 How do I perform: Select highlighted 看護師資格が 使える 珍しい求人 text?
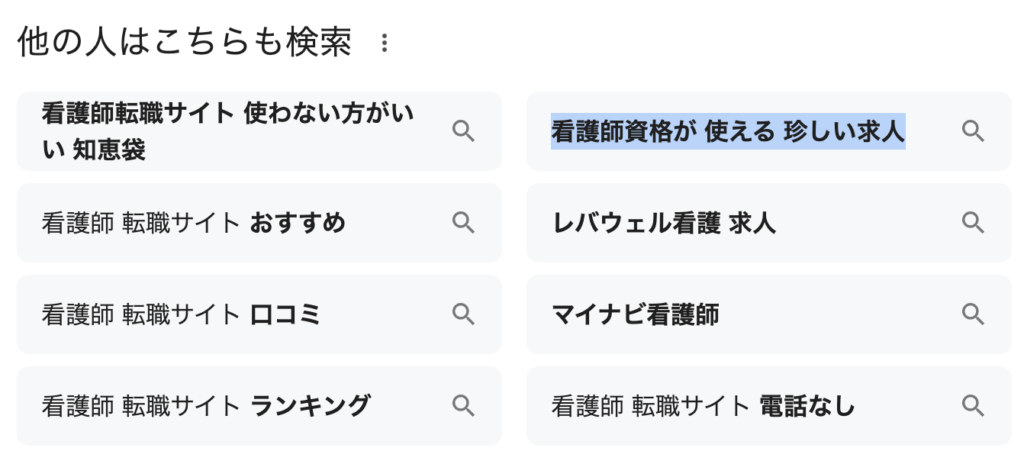pyautogui.click(x=728, y=131)
